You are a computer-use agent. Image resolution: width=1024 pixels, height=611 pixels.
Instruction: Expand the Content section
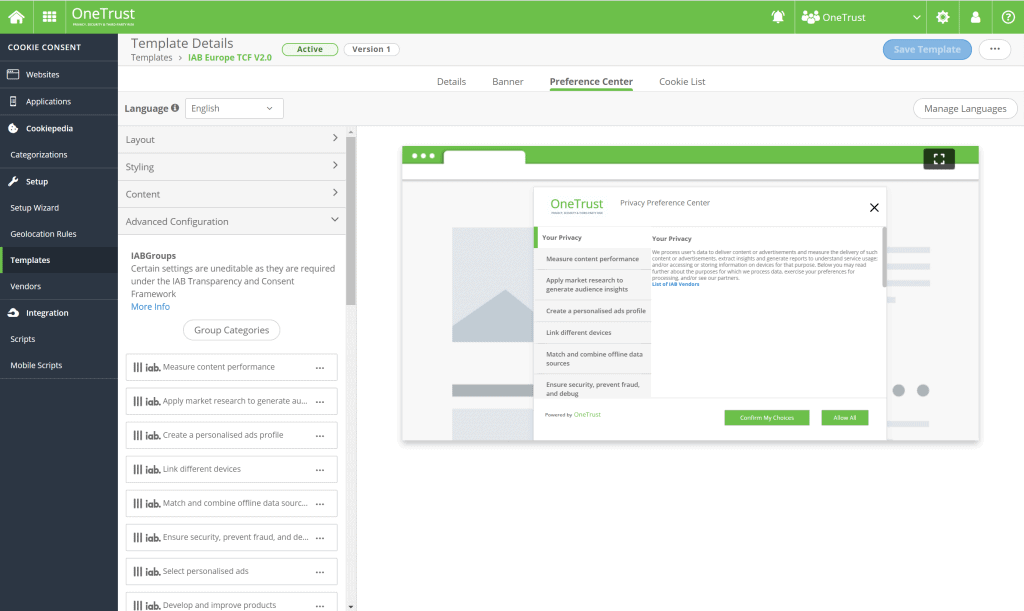(232, 194)
